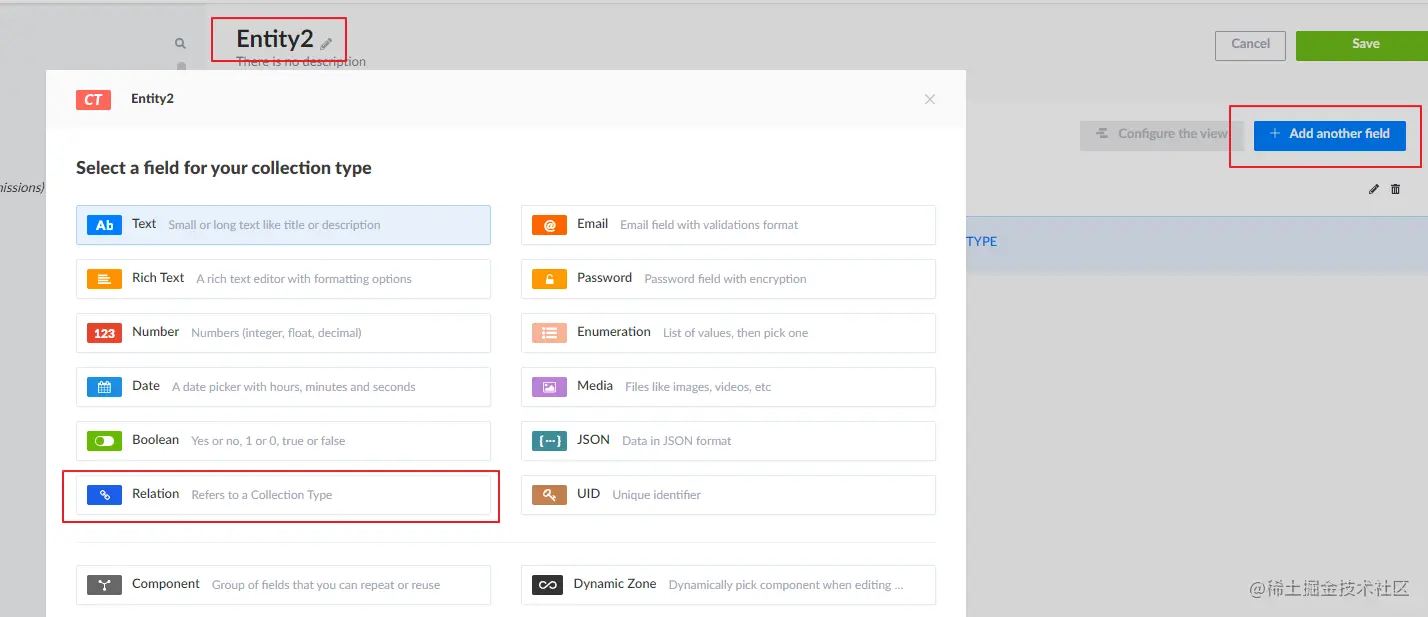The height and width of the screenshot is (617, 1428).
Task: Click 'Password field with encryption' description
Action: click(x=725, y=279)
